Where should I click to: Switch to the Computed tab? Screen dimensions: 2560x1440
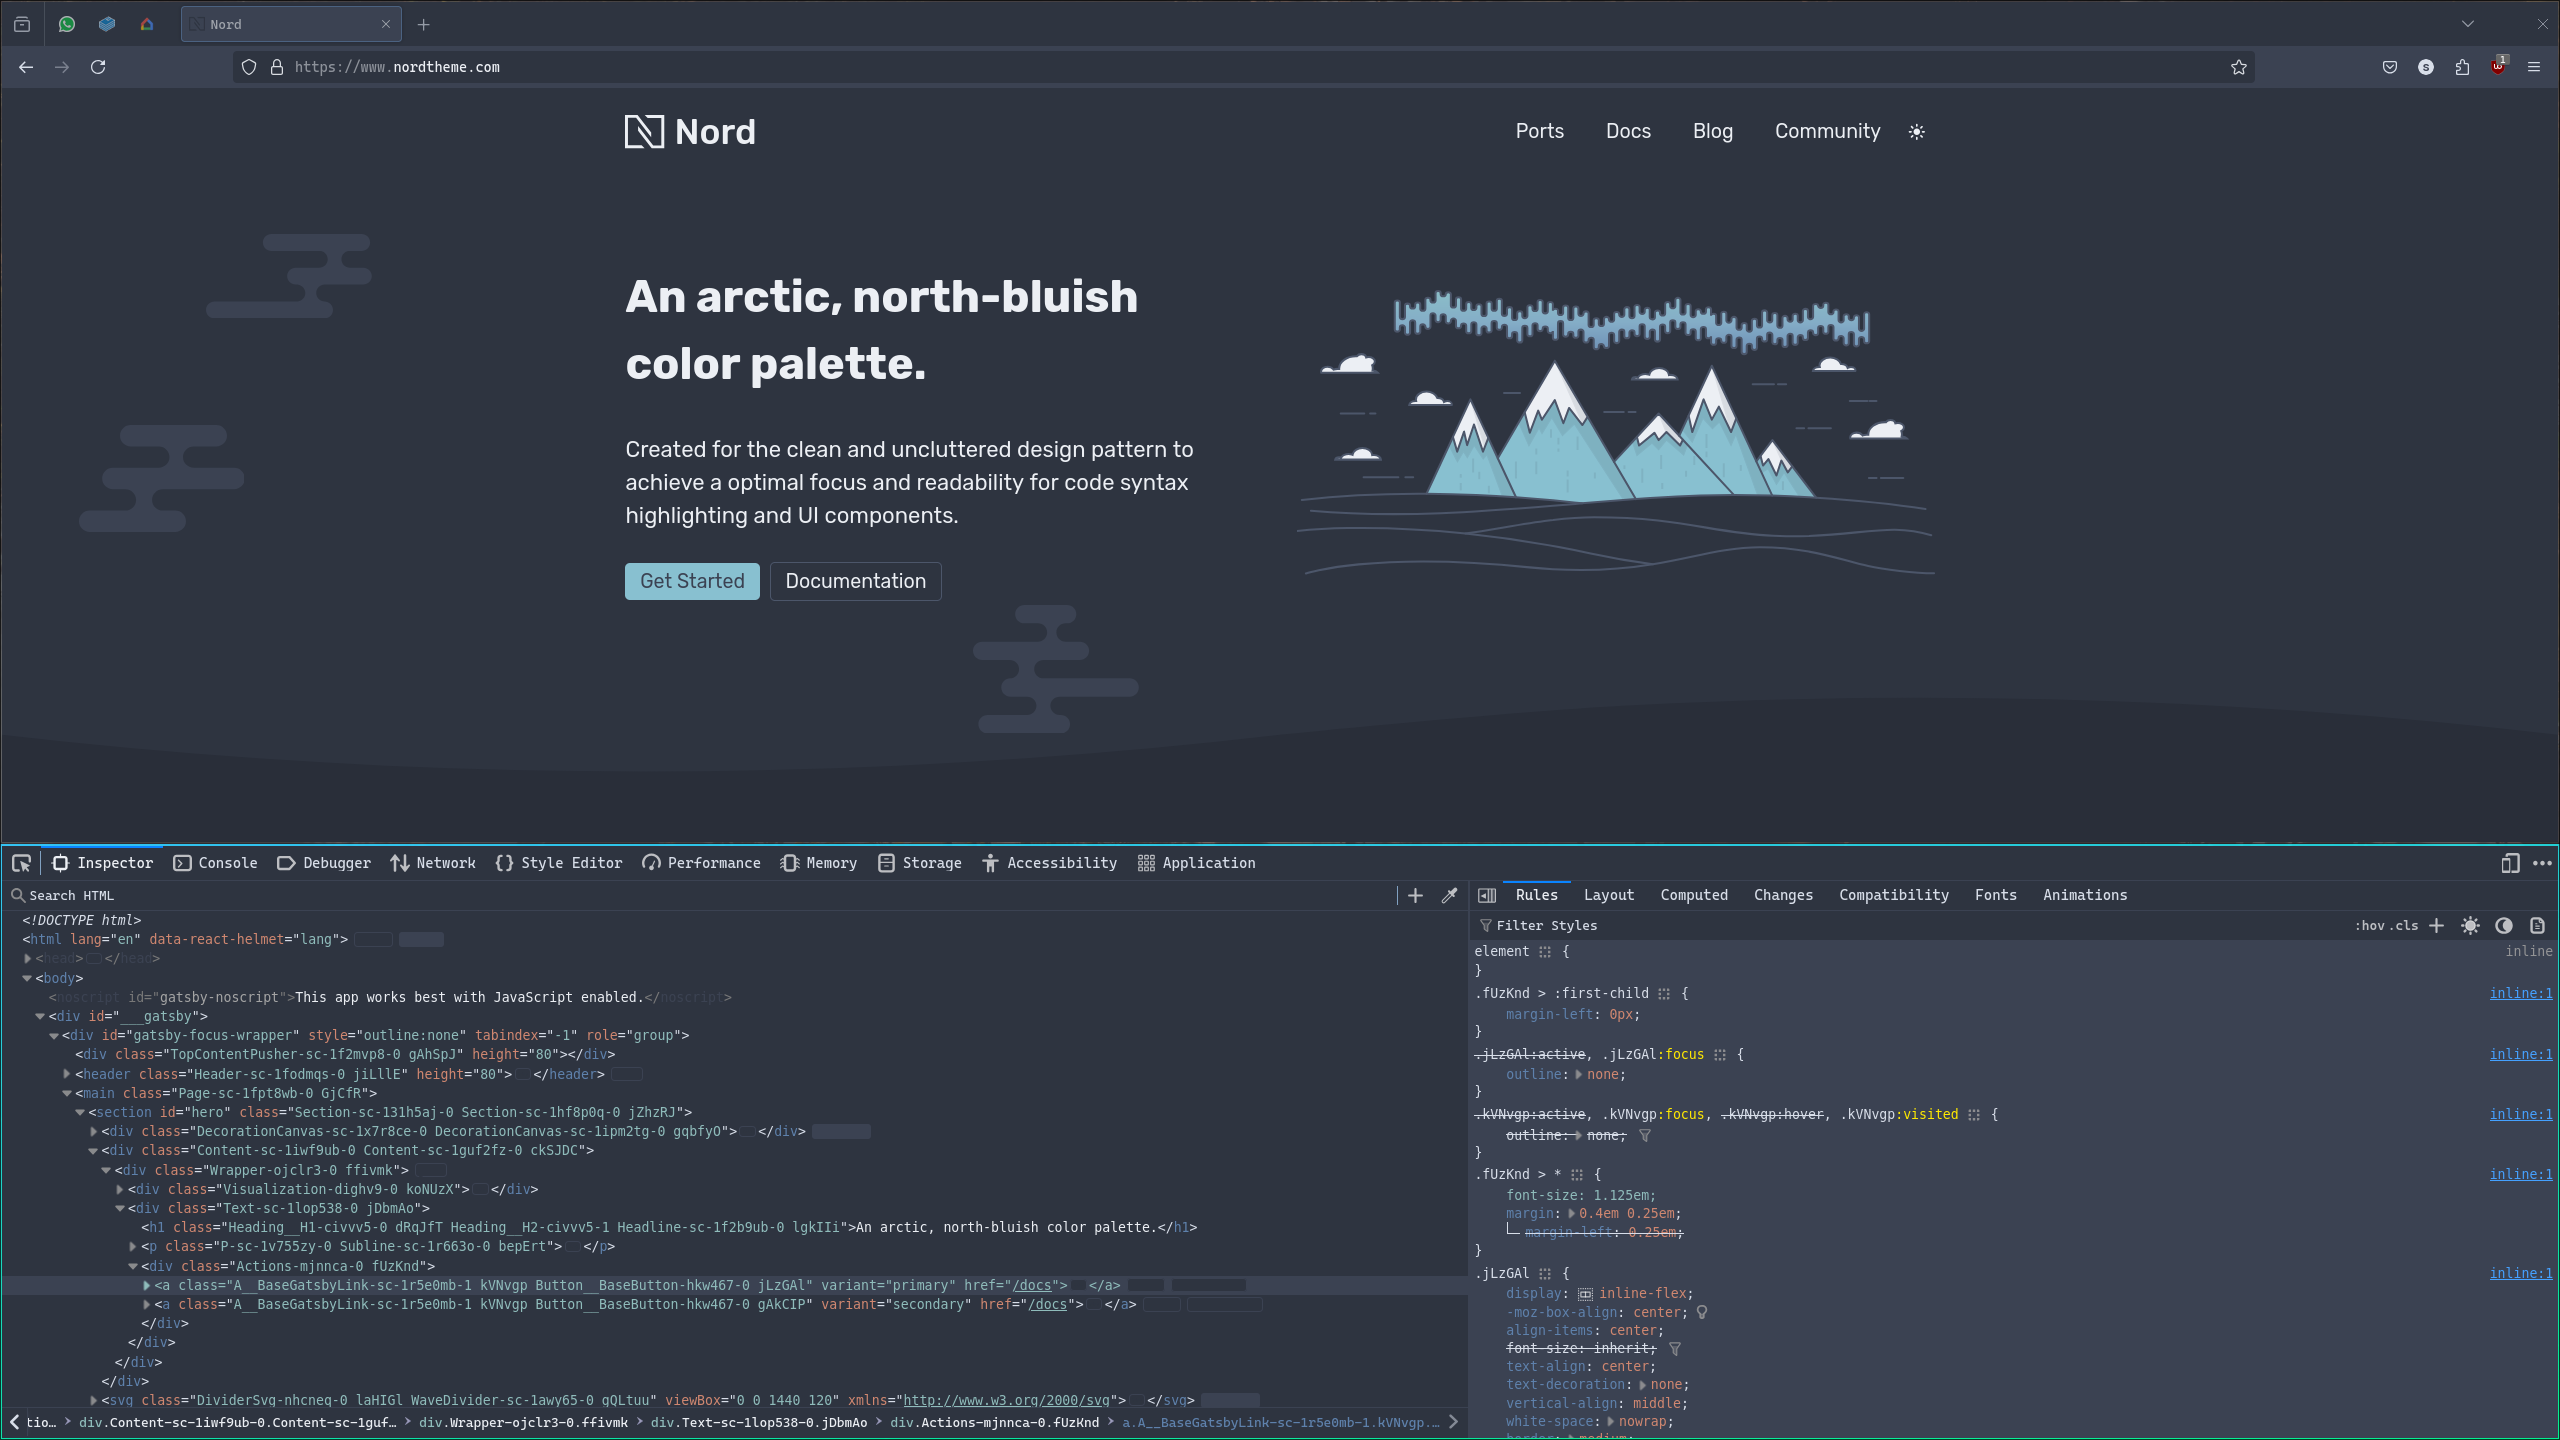[1693, 895]
